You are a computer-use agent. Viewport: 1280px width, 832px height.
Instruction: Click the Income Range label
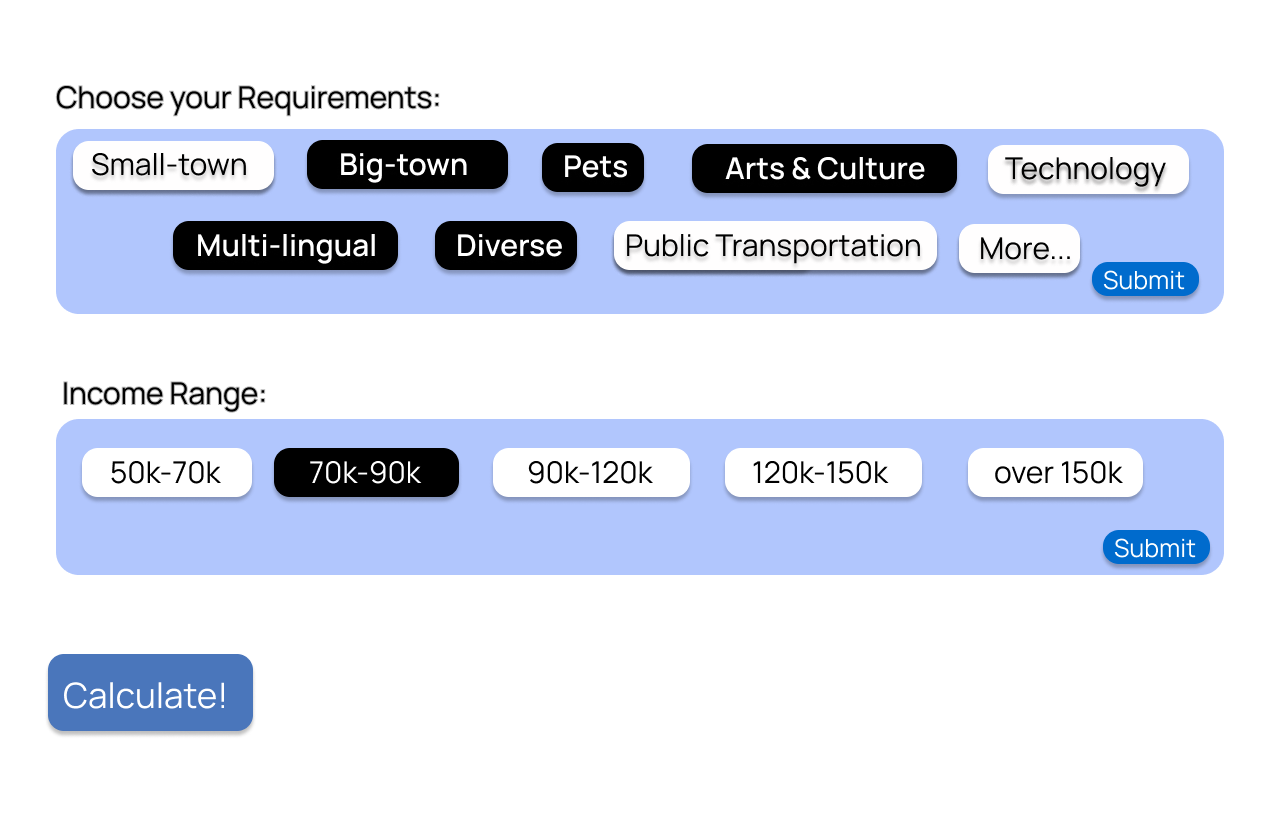click(x=164, y=394)
